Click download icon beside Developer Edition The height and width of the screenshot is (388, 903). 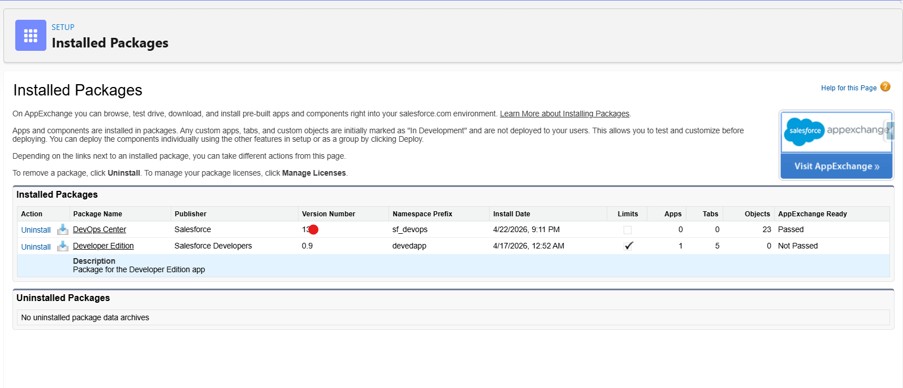[62, 246]
